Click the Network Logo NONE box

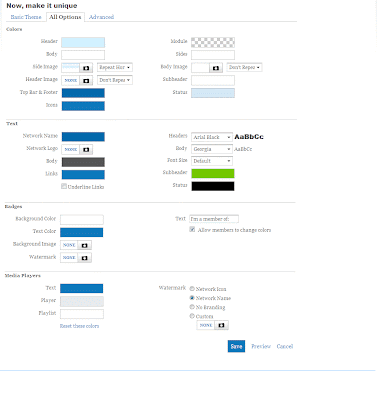(x=71, y=150)
